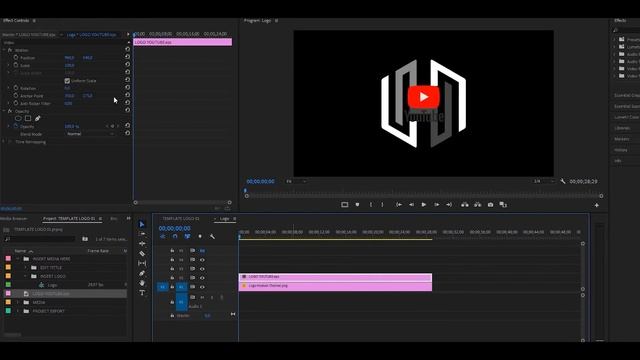This screenshot has width=640, height=360.
Task: Open the Button Editor plus icon
Action: (596, 205)
